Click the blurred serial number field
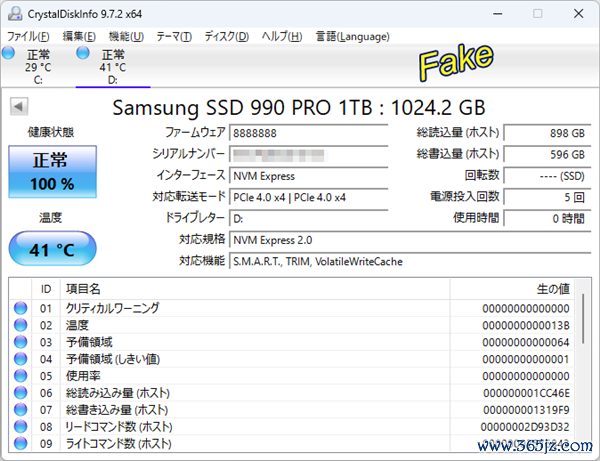The height and width of the screenshot is (461, 600). 308,155
